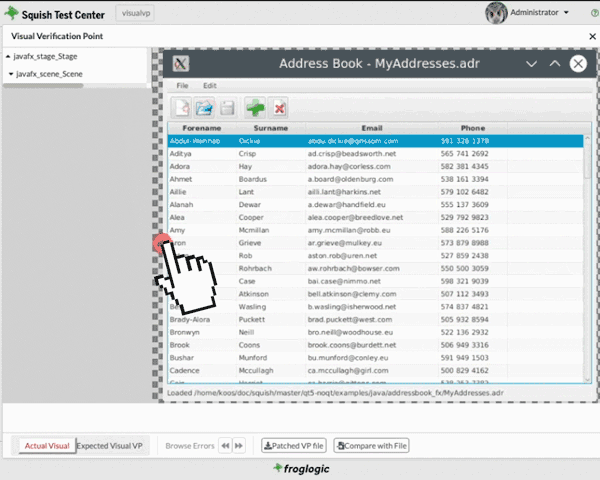Click the green plus Add icon
This screenshot has height=480, width=600.
[256, 107]
